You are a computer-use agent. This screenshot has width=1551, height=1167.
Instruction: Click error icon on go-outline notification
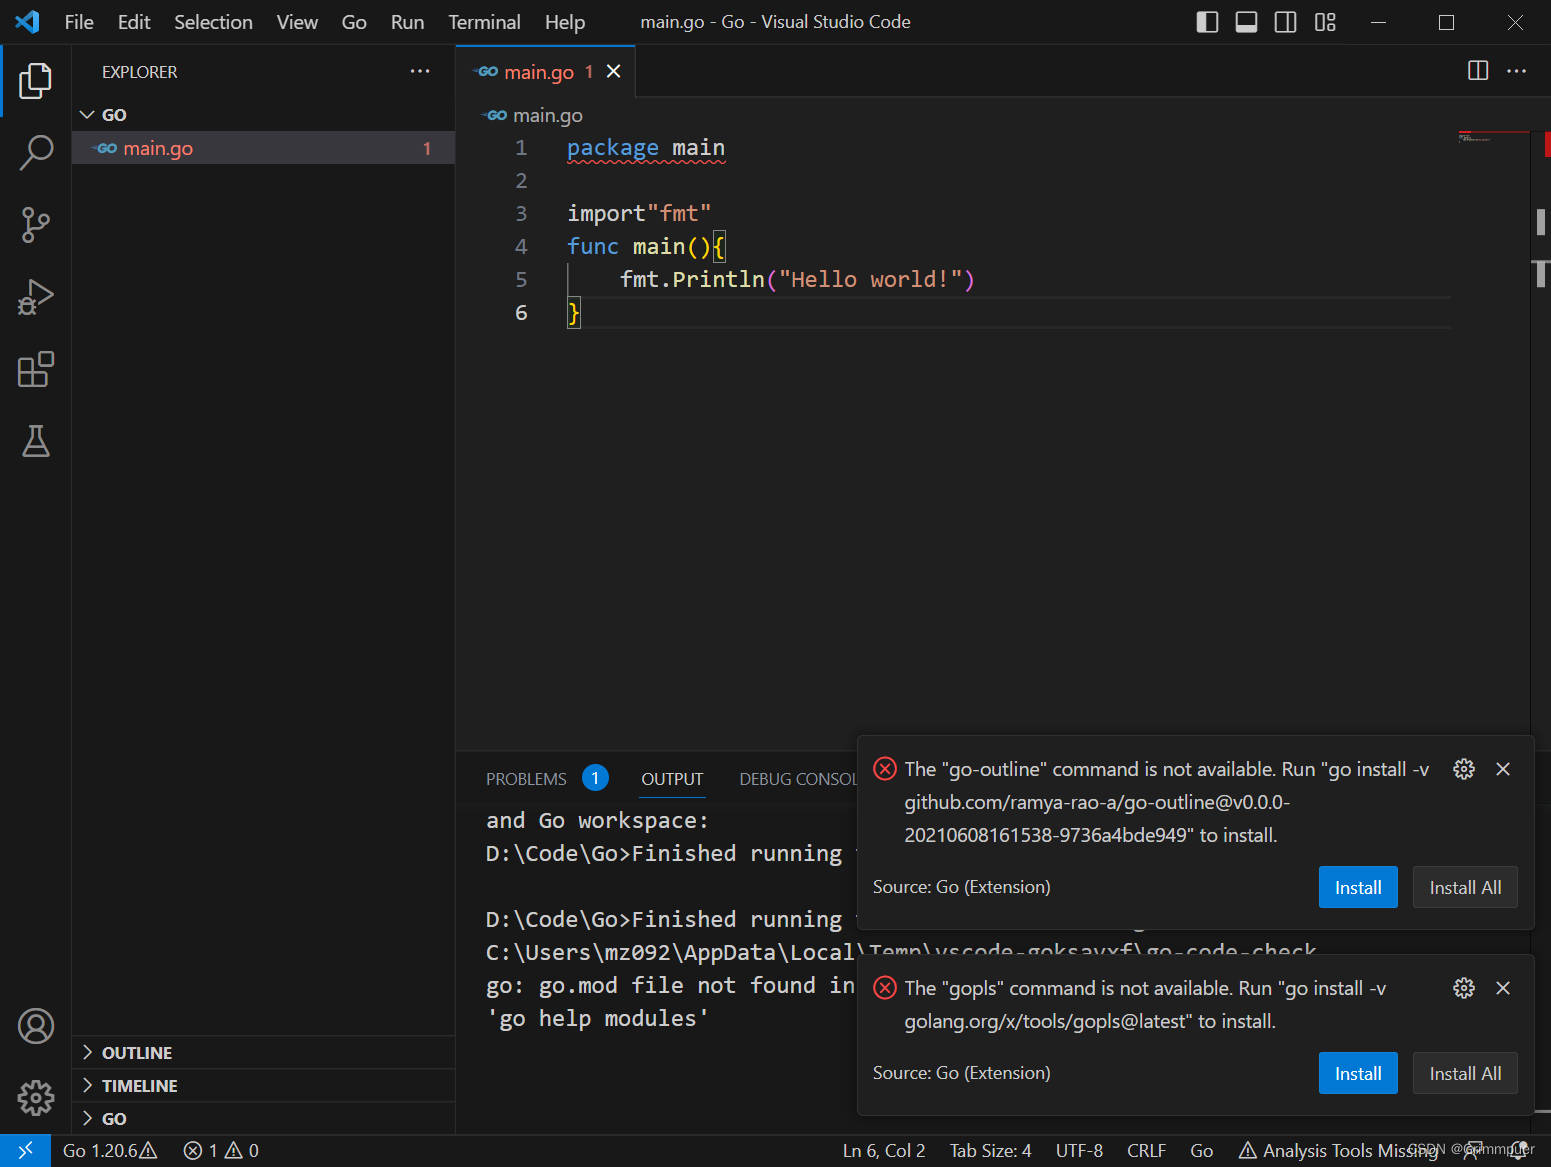click(885, 769)
